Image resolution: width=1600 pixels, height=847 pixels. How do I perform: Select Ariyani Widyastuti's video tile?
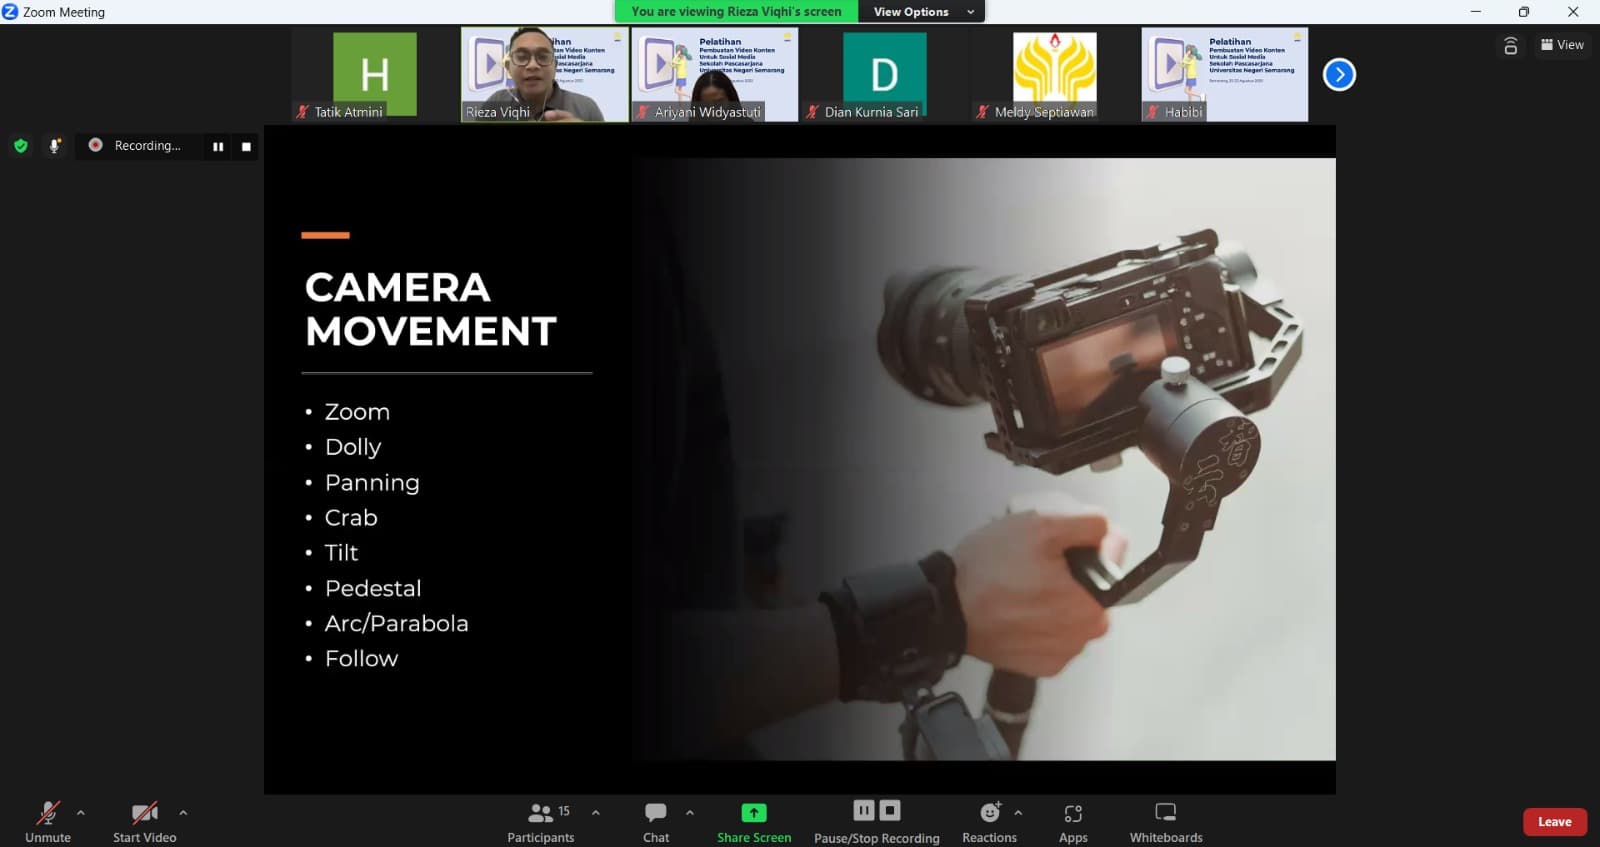tap(714, 75)
